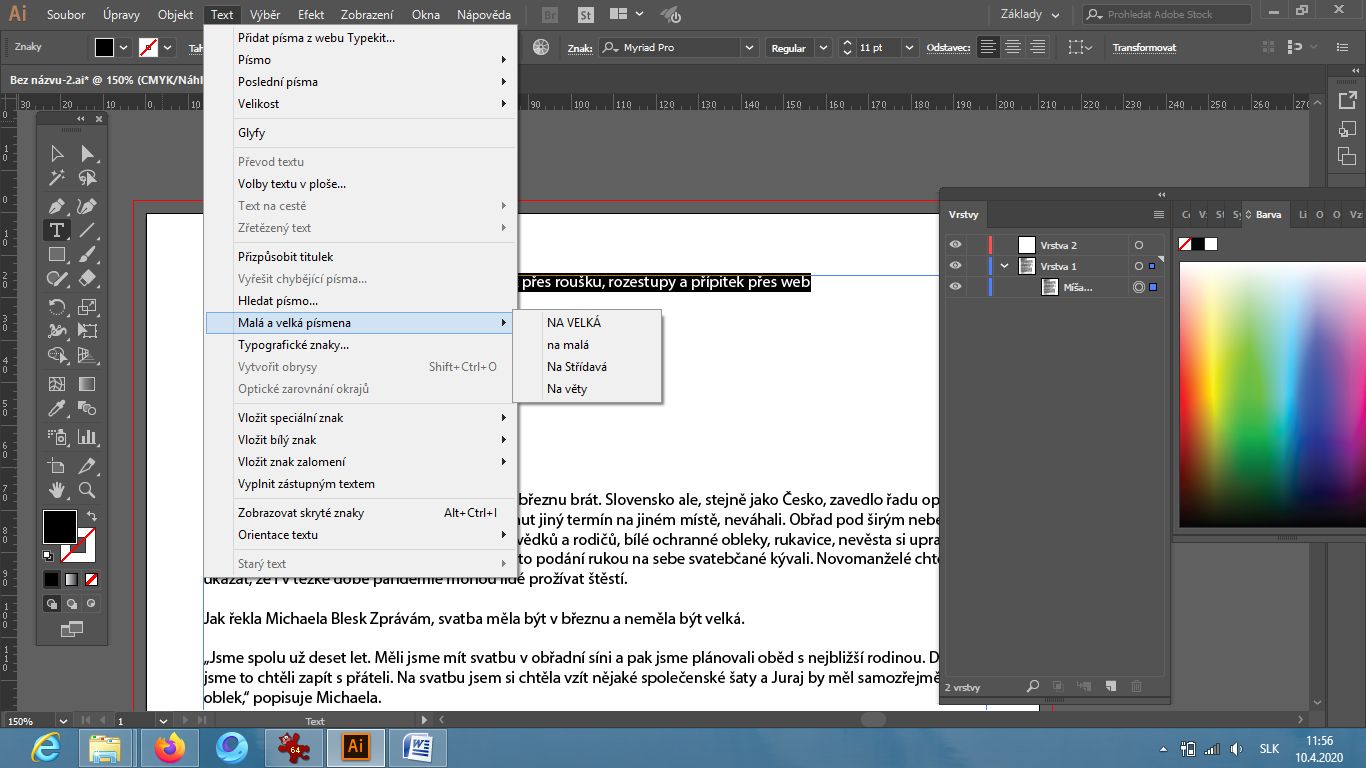This screenshot has height=768, width=1366.
Task: Choose "NA VELKÁ" from the submenu
Action: (573, 323)
